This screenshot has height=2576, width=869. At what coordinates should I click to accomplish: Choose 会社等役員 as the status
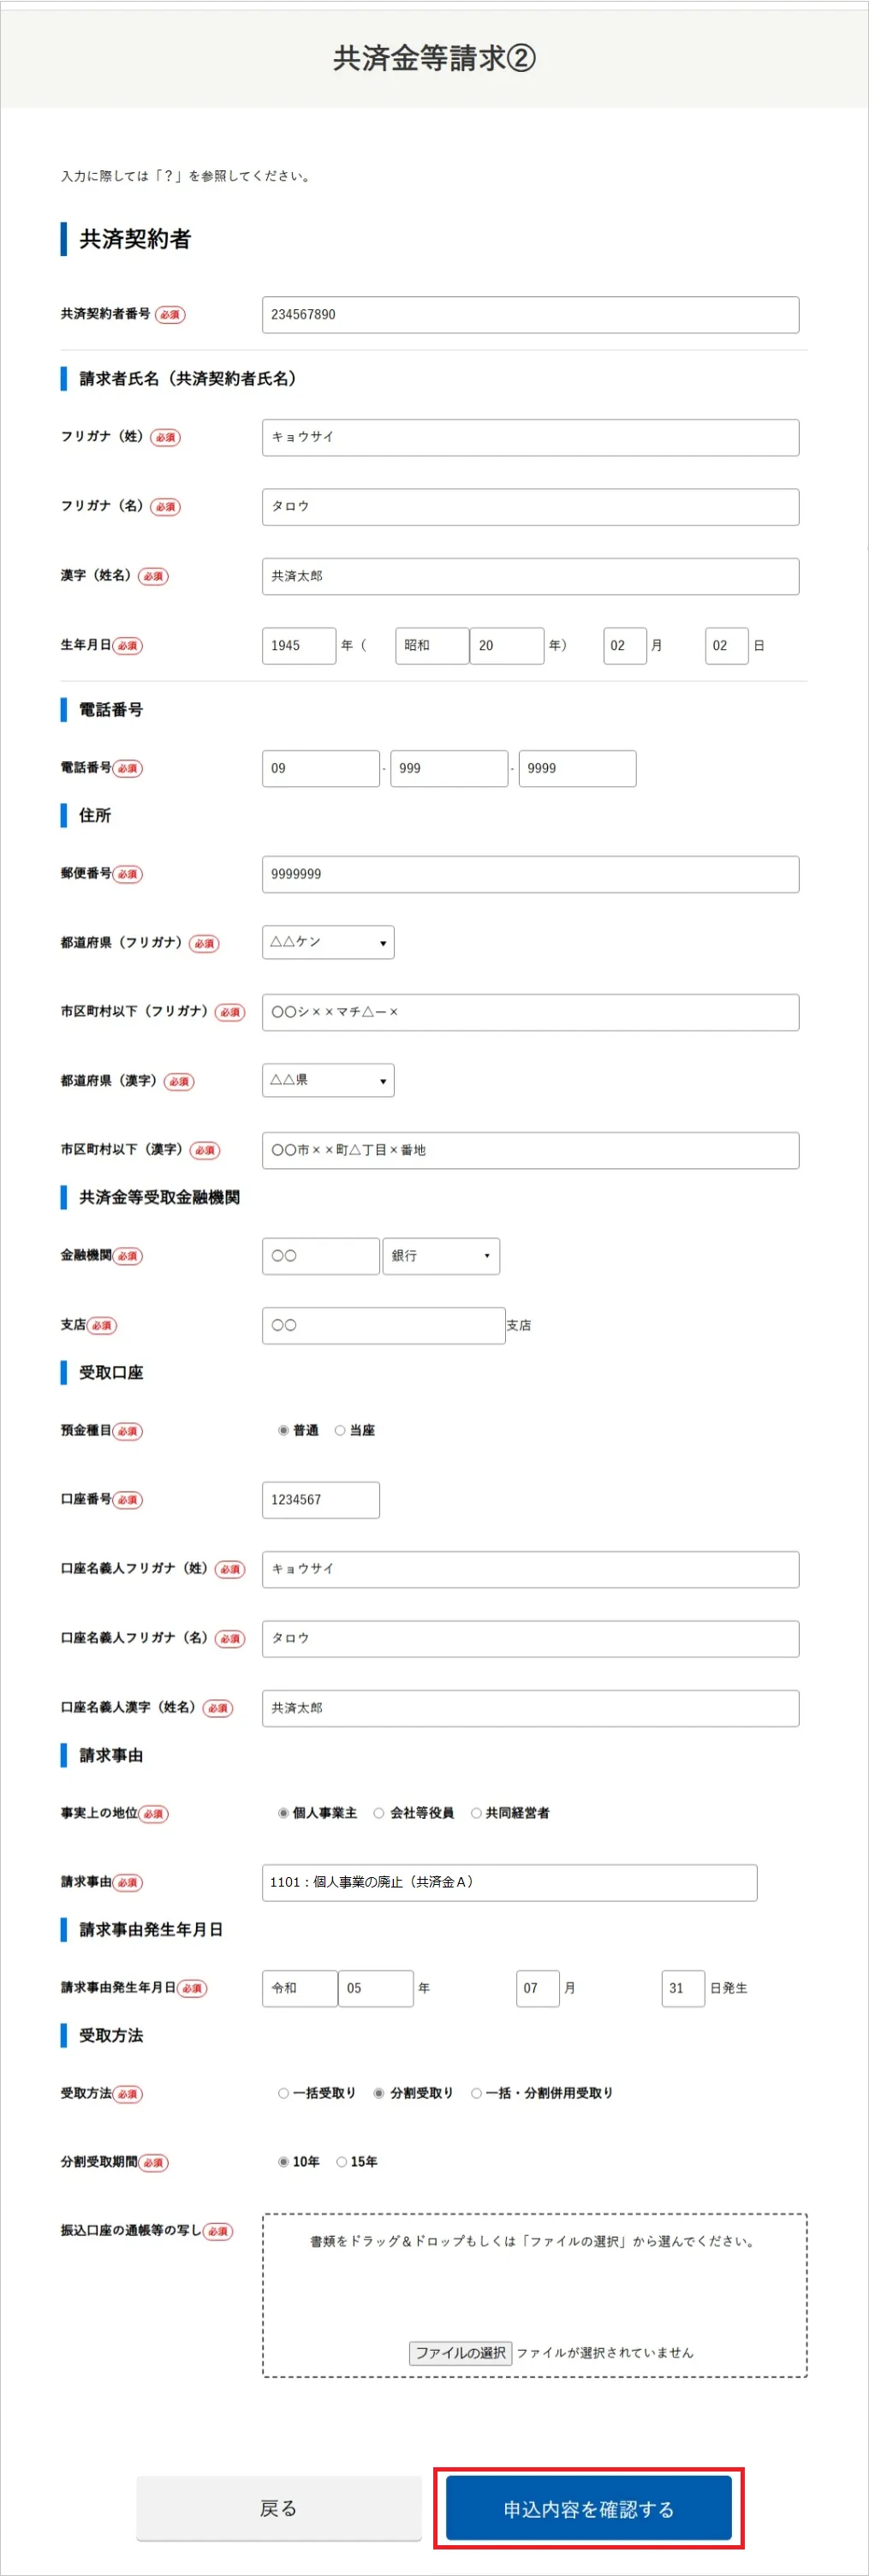tap(379, 1813)
